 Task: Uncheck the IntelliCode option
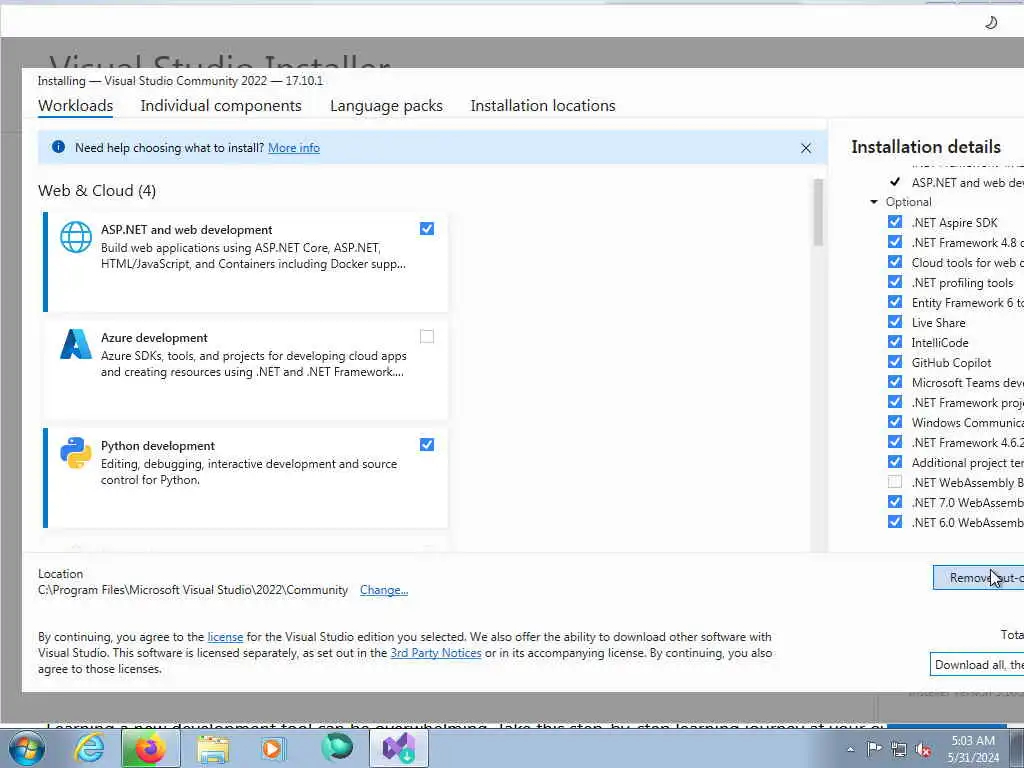tap(895, 342)
